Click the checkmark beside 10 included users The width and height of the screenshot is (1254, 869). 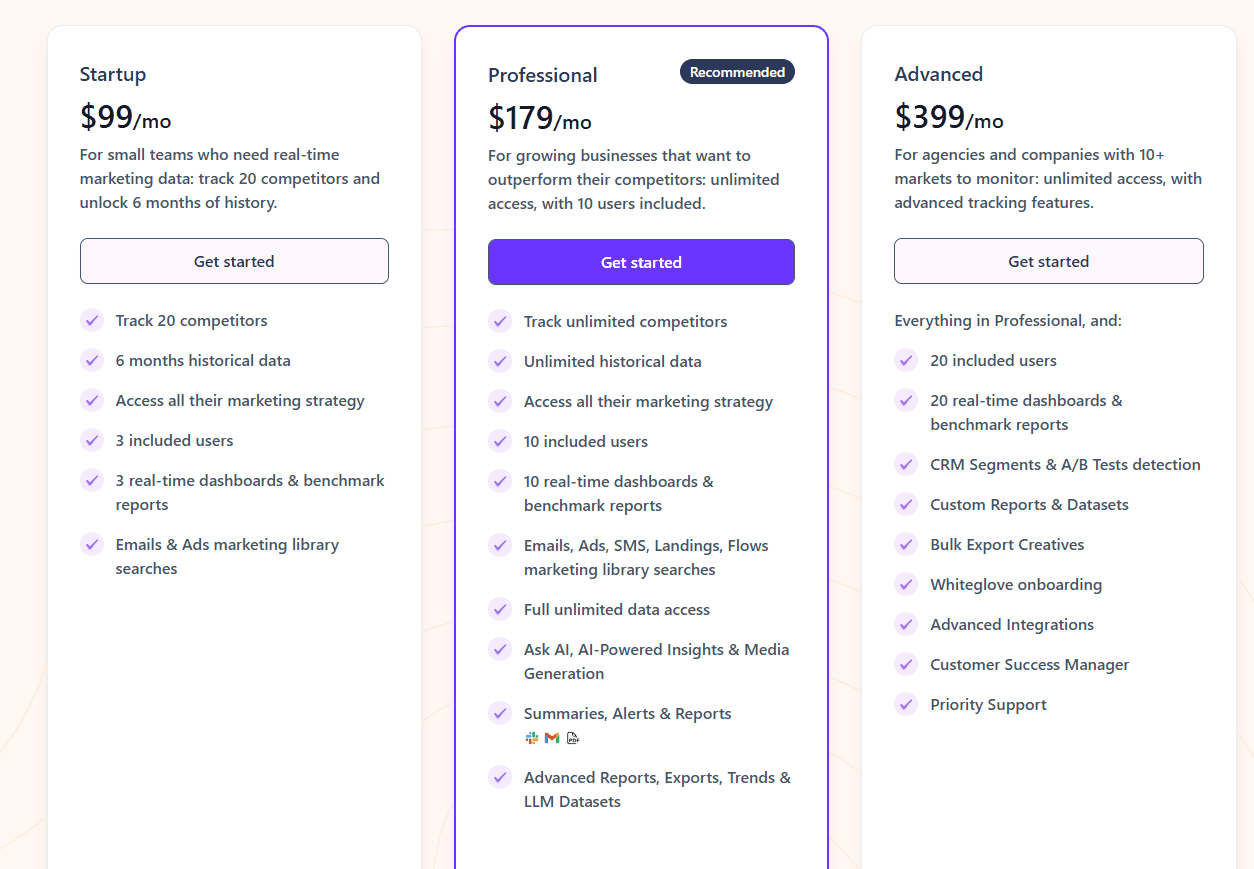click(x=499, y=441)
